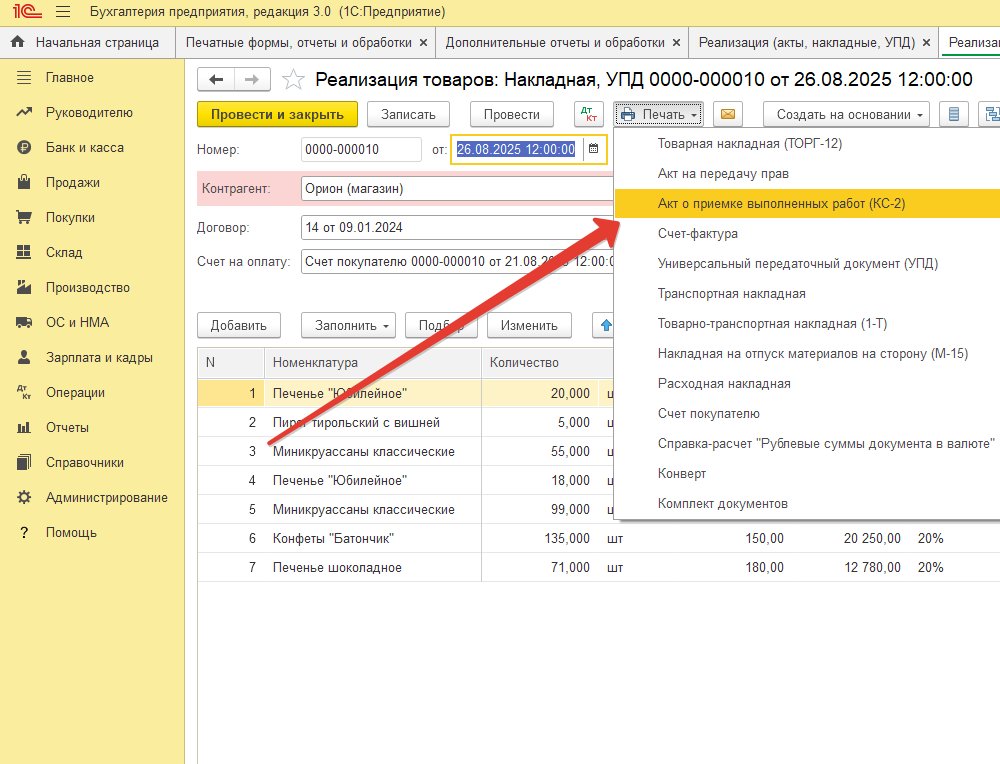Click into the Номер input field
1000x764 pixels.
[361, 149]
